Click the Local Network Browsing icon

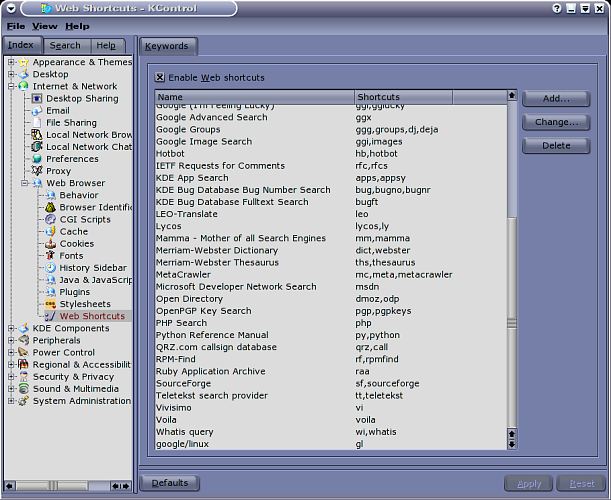(37, 135)
